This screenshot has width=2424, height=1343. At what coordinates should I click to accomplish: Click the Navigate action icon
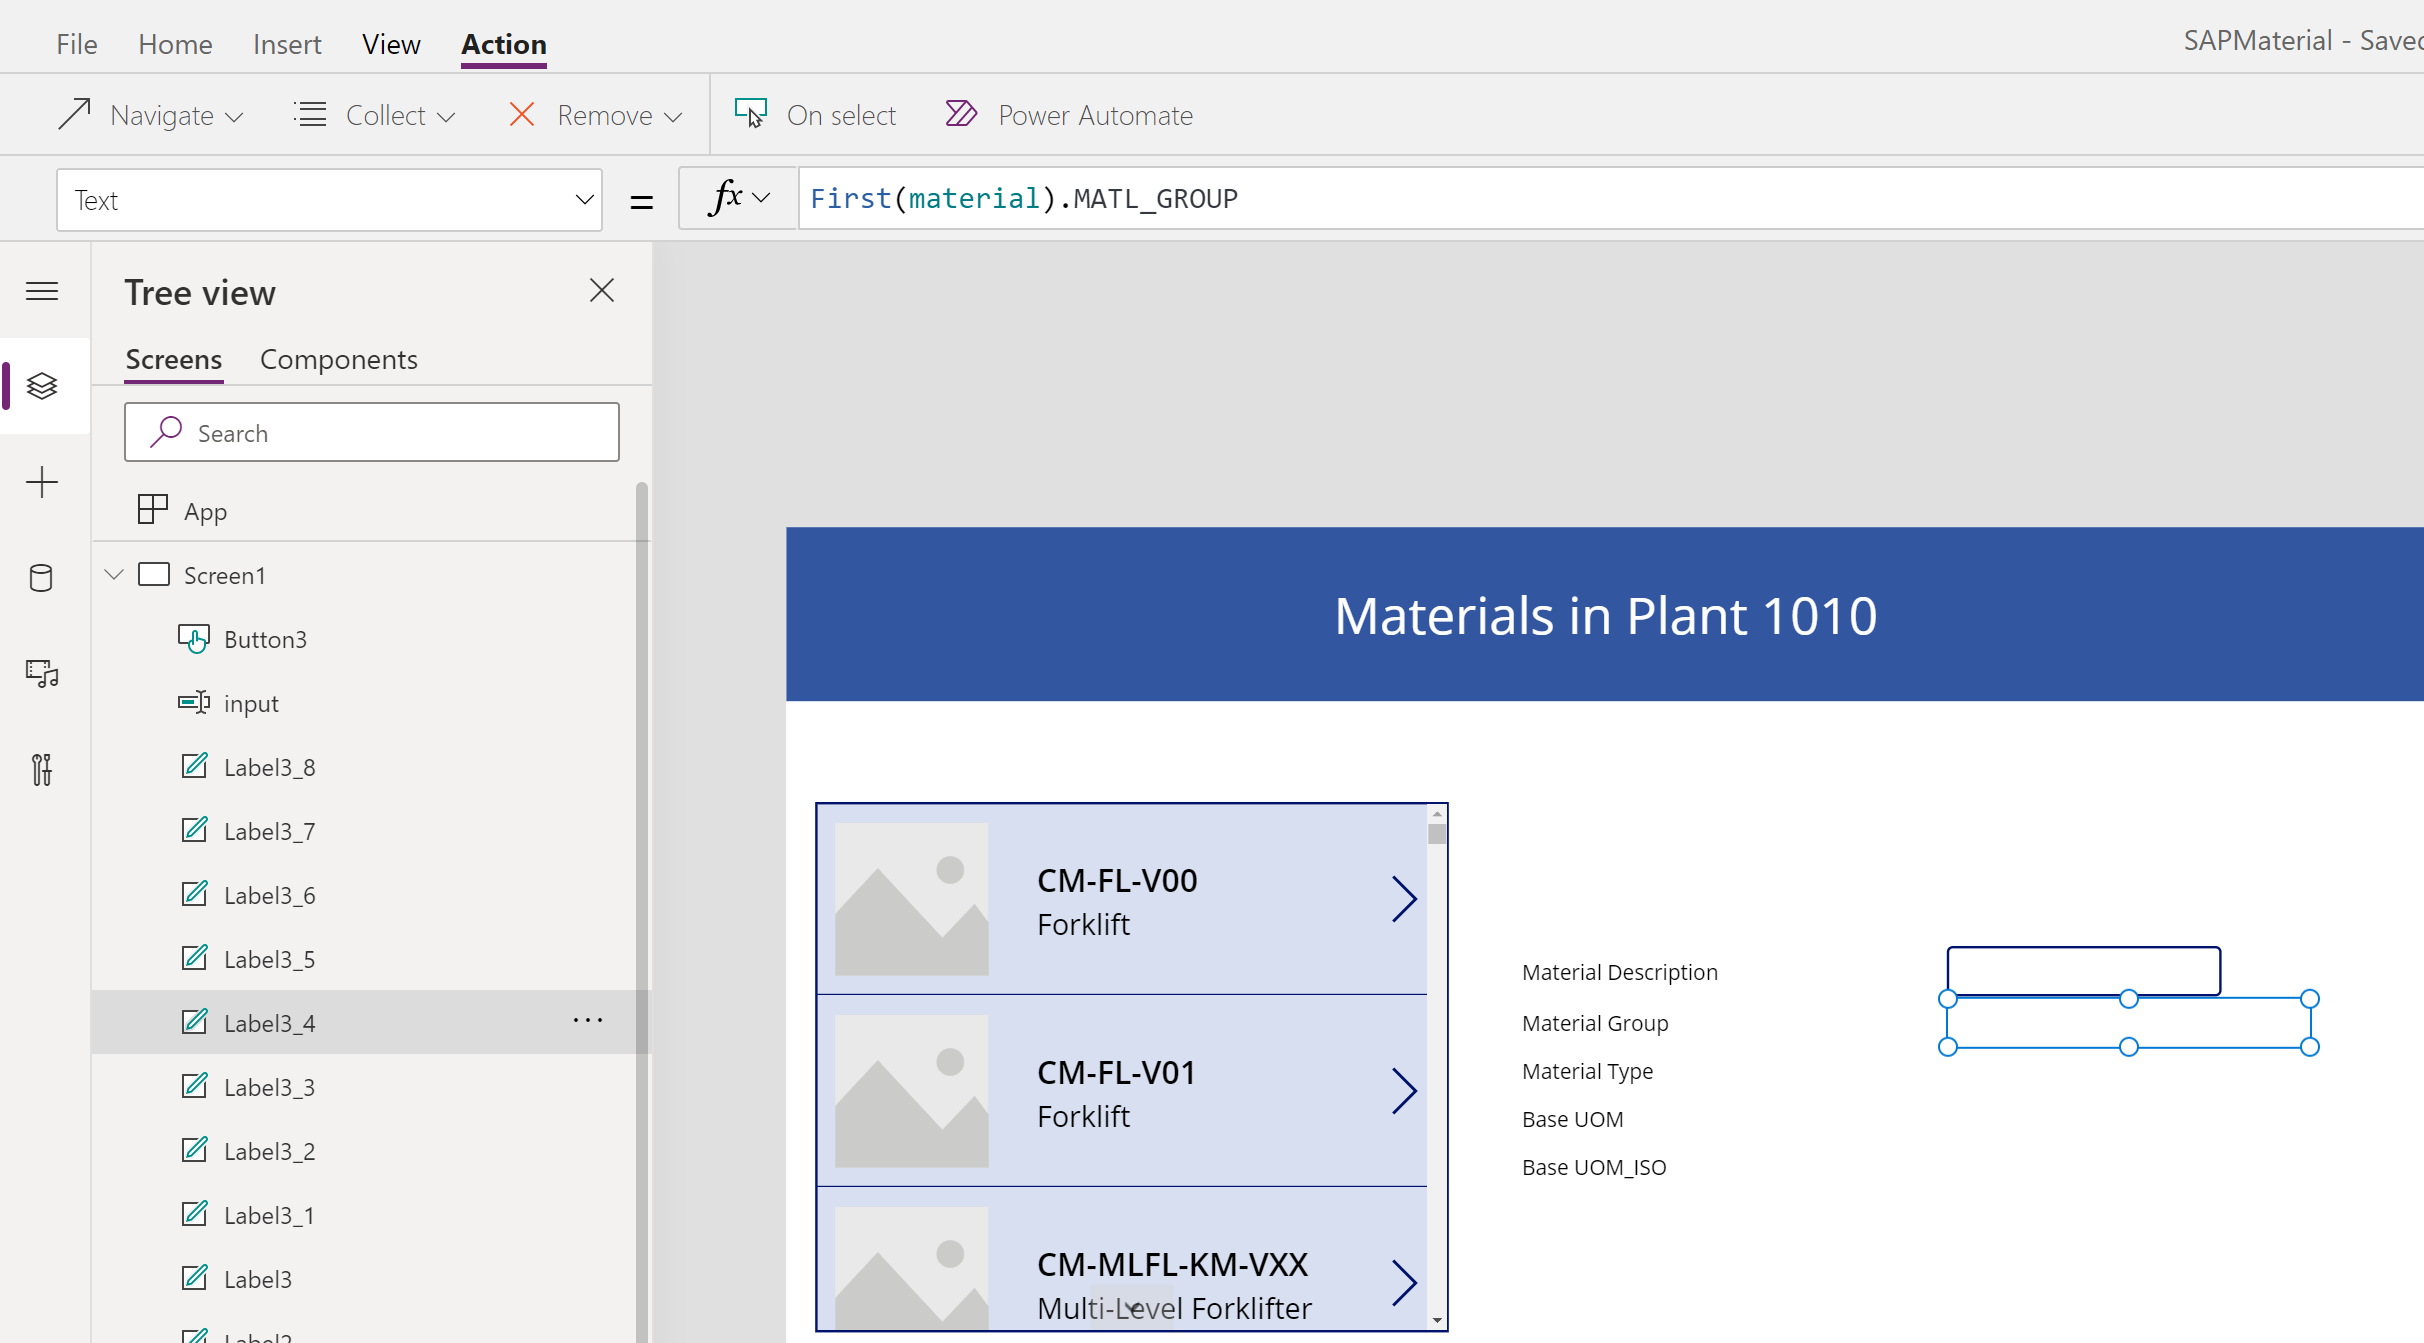76,114
